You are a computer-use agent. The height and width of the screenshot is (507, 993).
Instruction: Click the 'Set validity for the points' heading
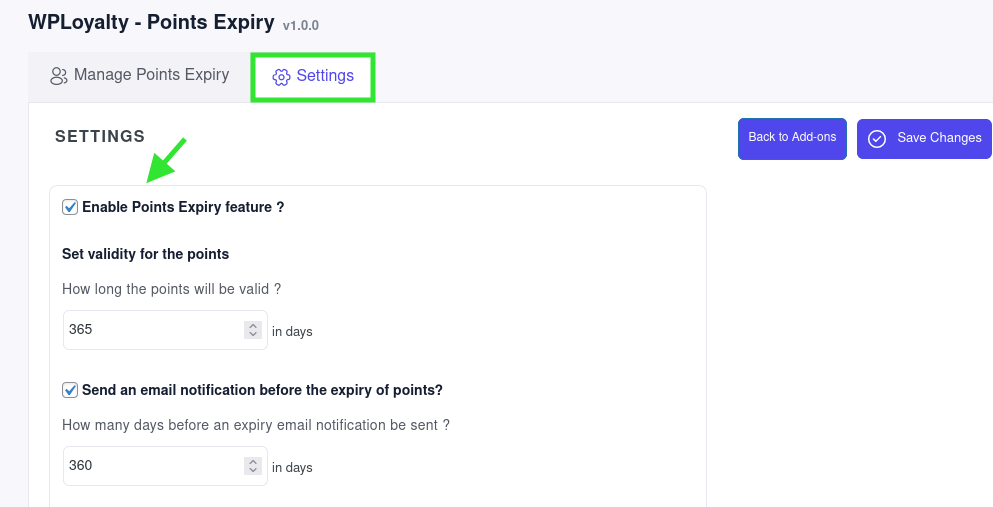tap(146, 254)
